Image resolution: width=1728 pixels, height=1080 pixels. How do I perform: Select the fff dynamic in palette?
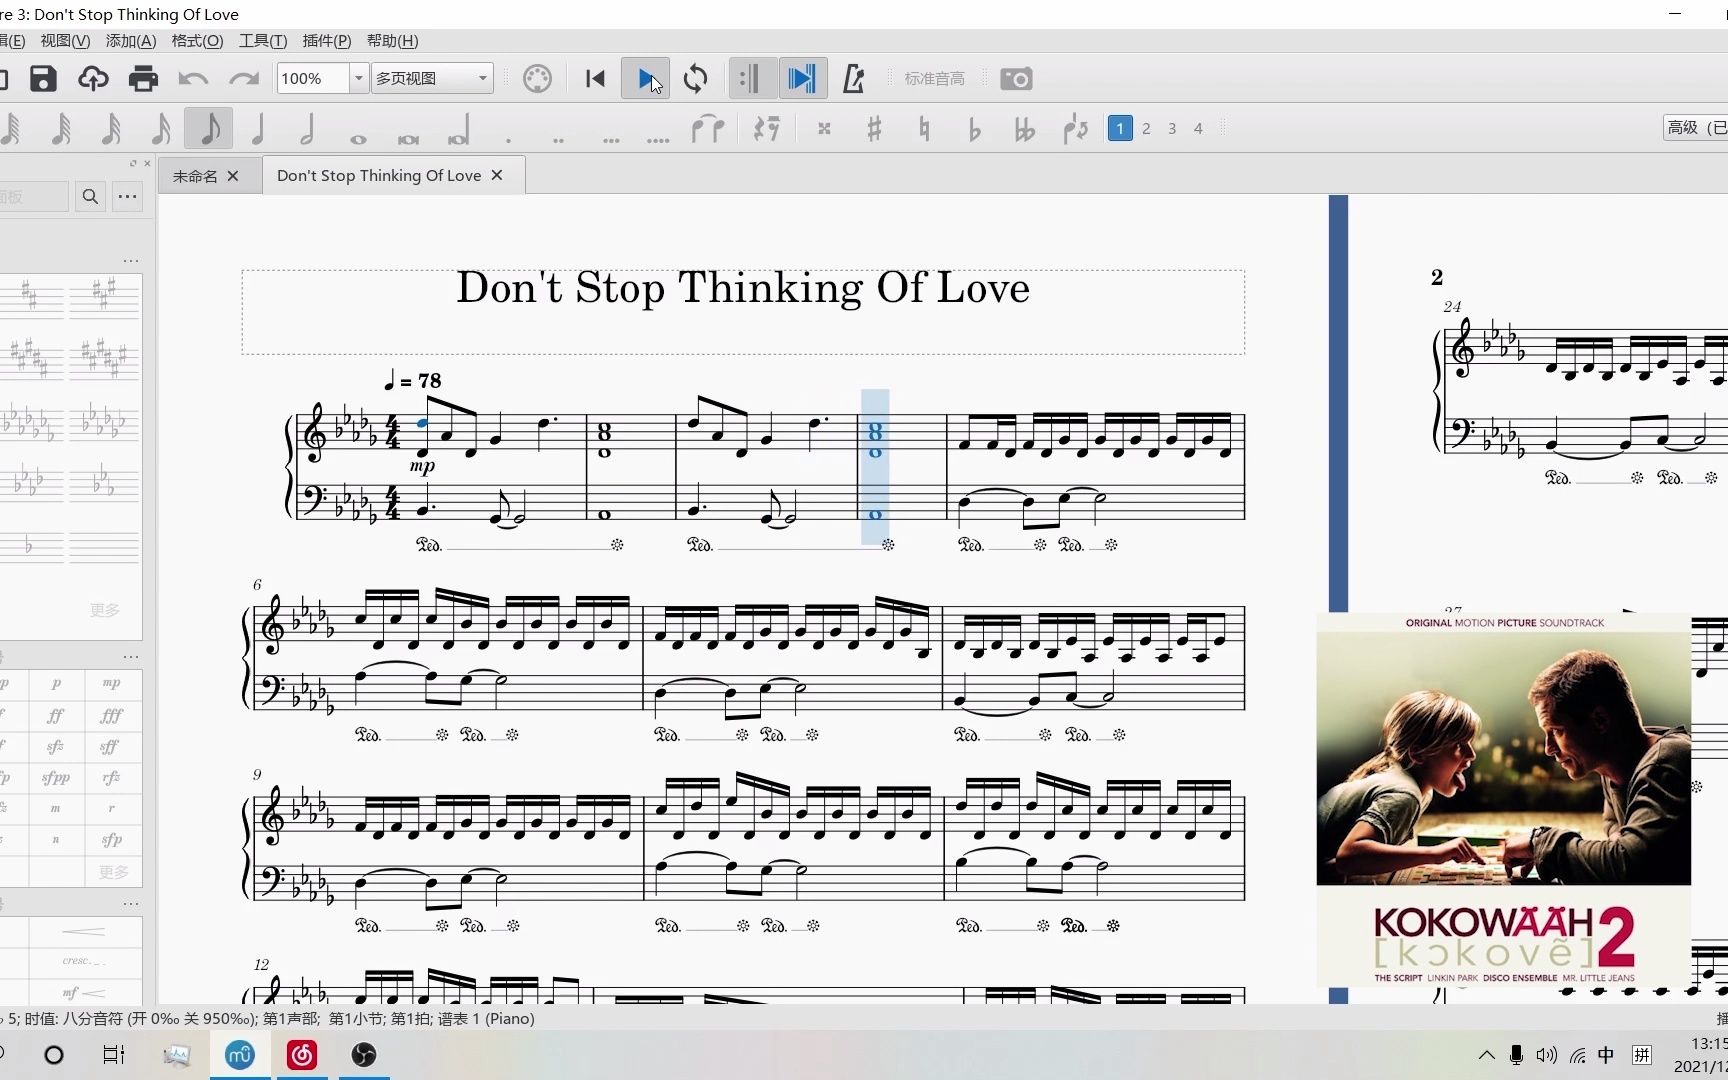[x=111, y=715]
